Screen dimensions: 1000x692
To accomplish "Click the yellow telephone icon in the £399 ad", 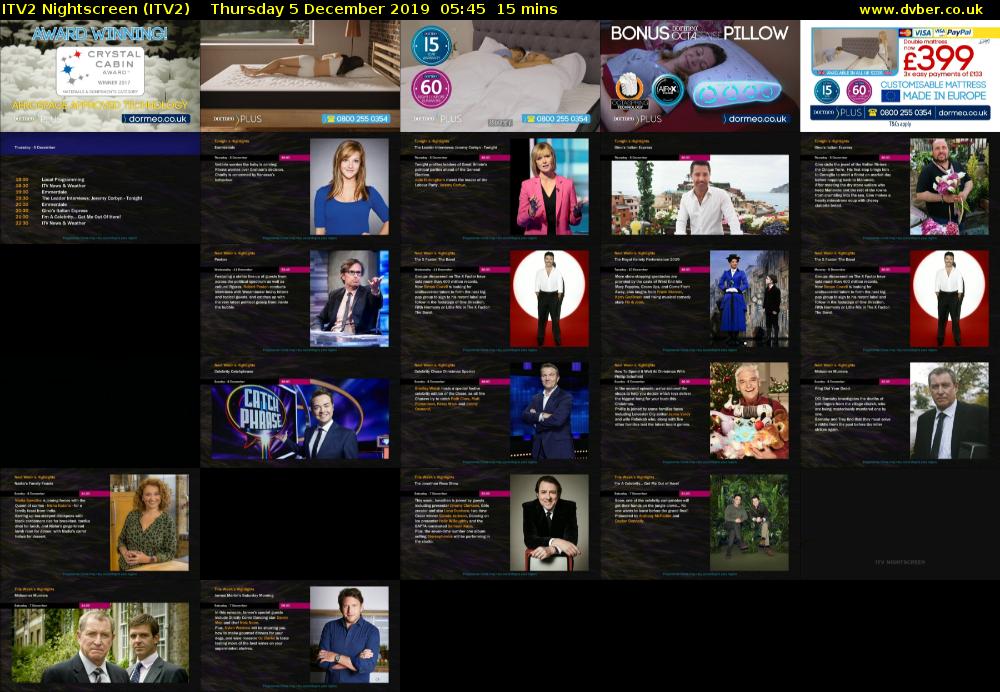I will 872,113.
